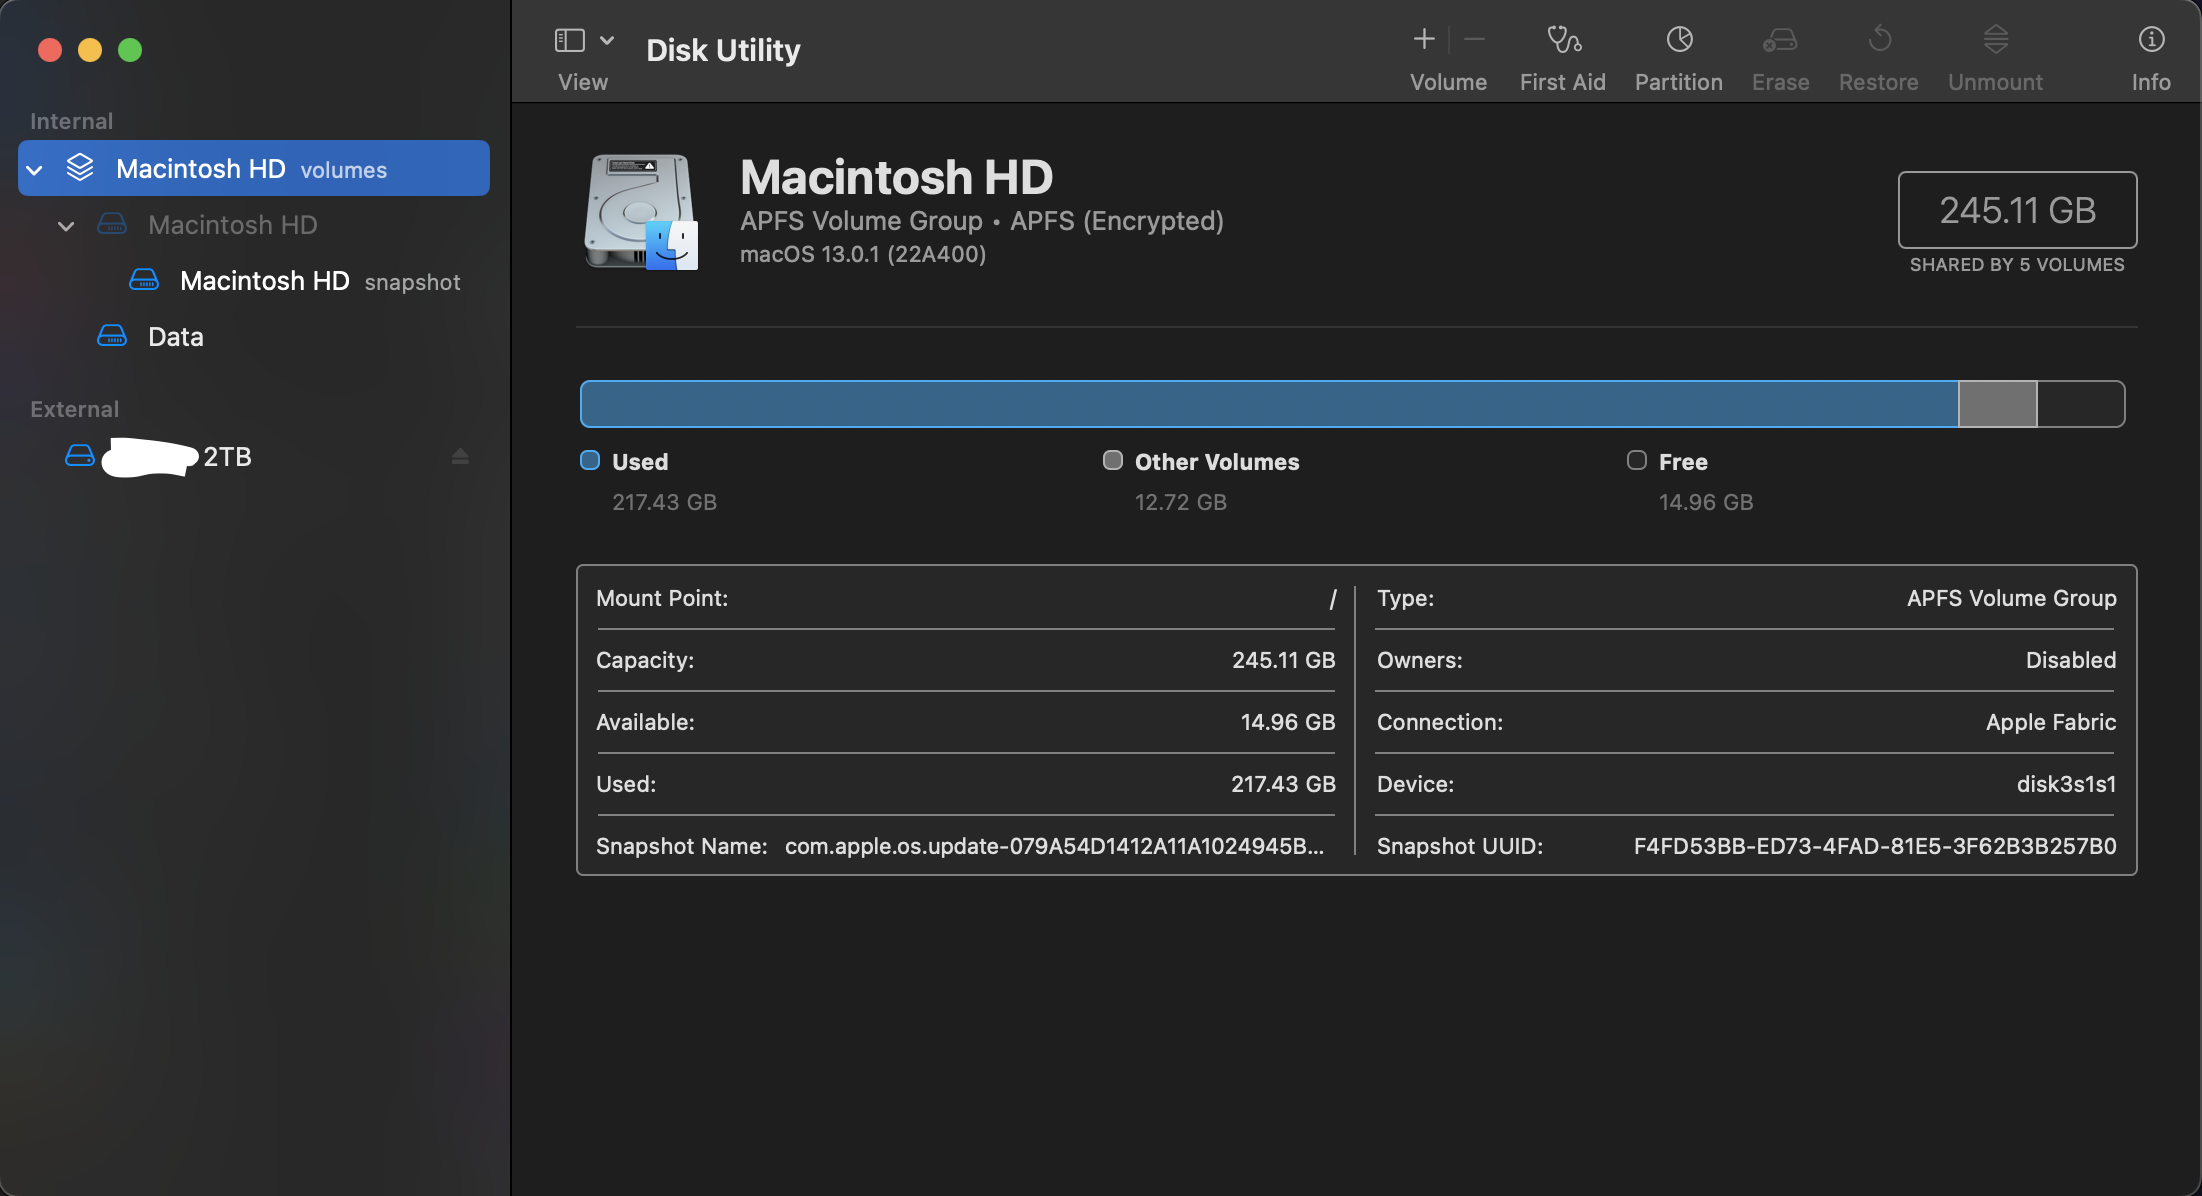This screenshot has height=1196, width=2202.
Task: Click the Type APFS Volume Group value
Action: pos(2011,598)
